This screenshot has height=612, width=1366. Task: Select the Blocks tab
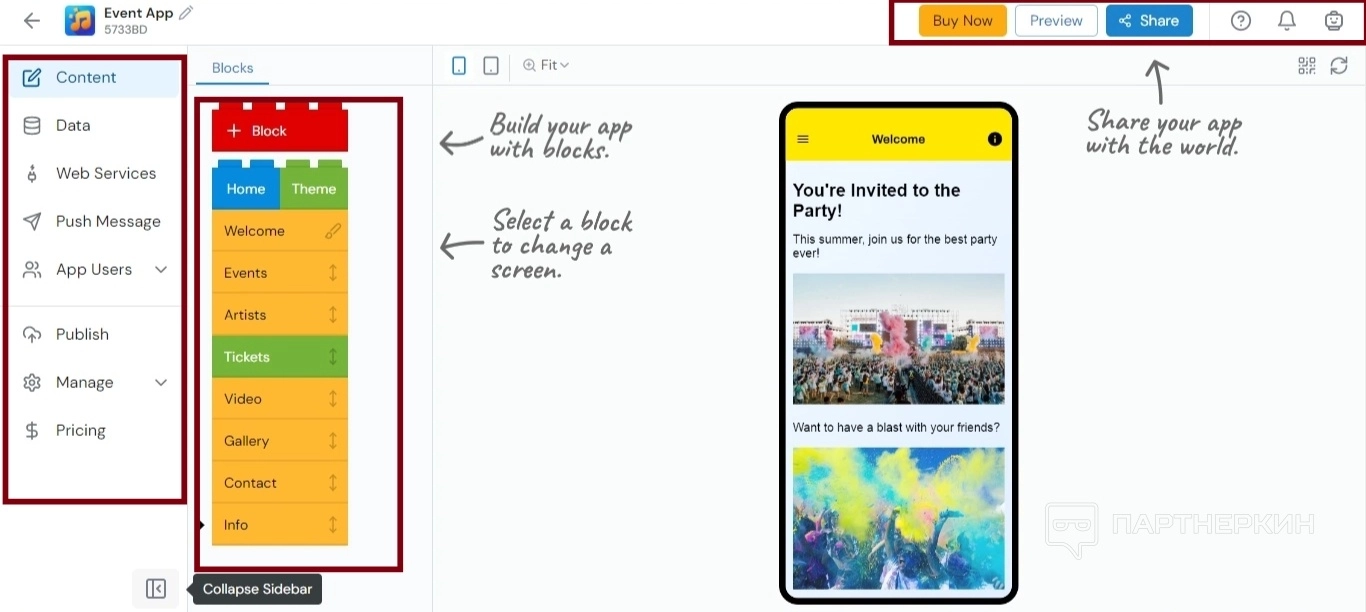click(x=233, y=68)
